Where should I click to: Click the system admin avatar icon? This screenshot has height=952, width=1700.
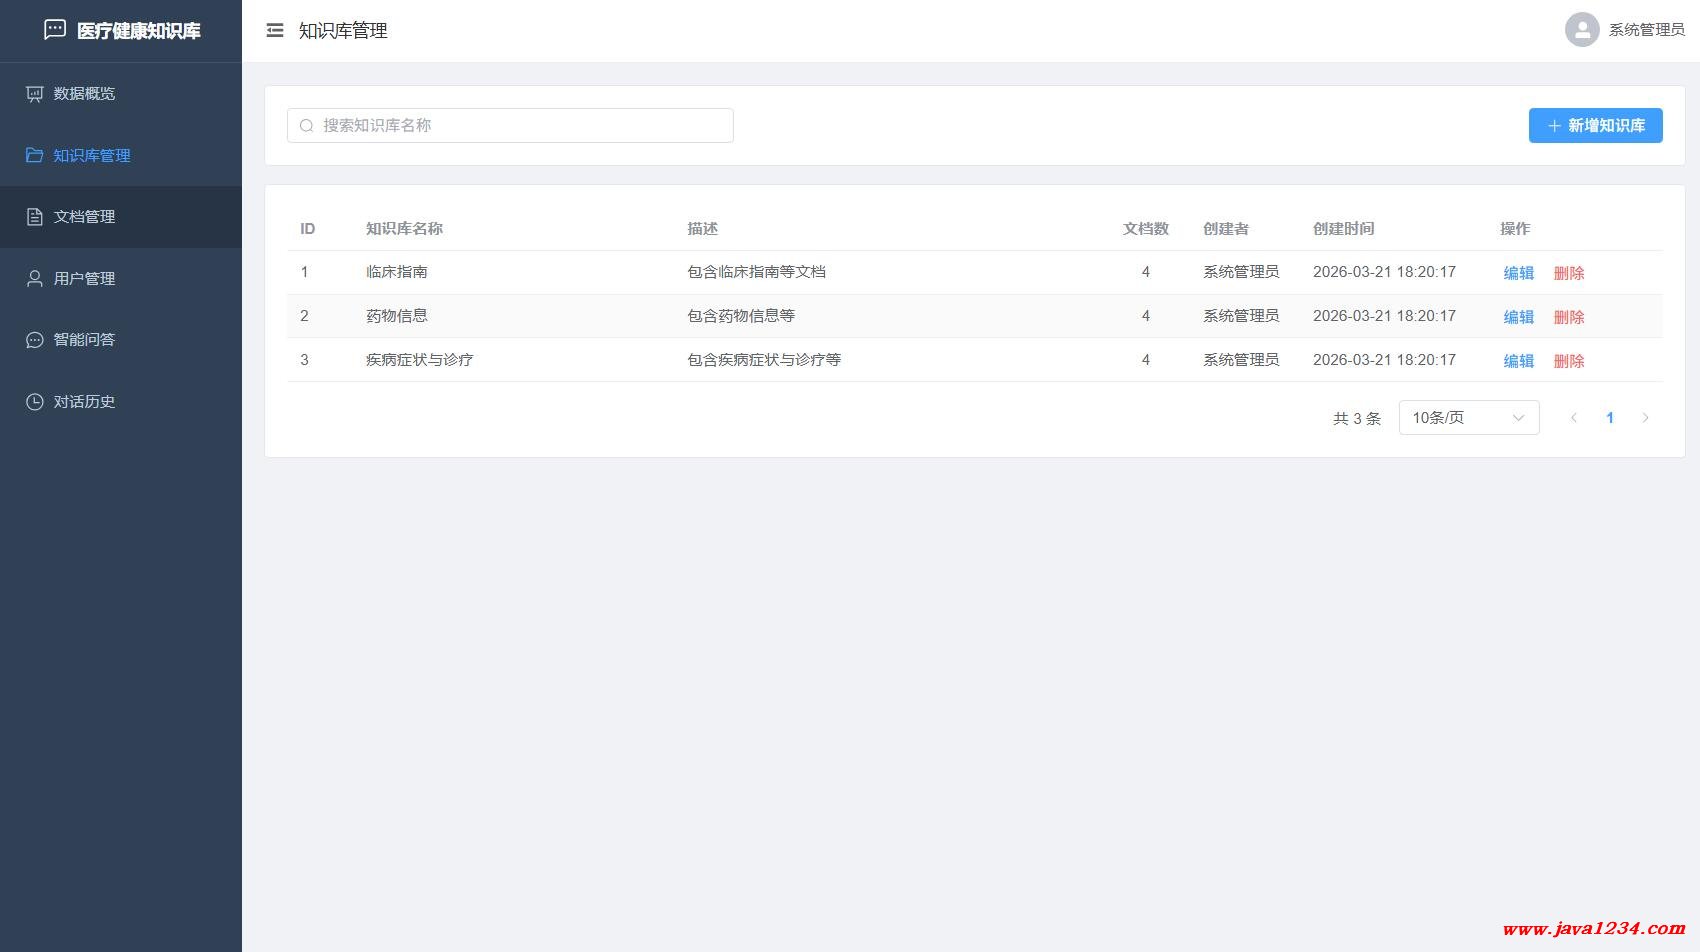click(x=1581, y=30)
